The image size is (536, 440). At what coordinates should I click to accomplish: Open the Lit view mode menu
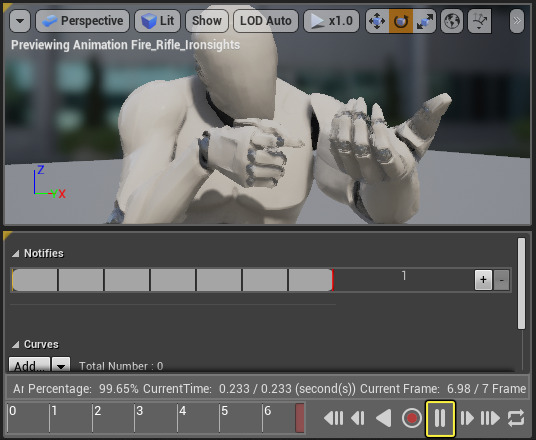158,21
